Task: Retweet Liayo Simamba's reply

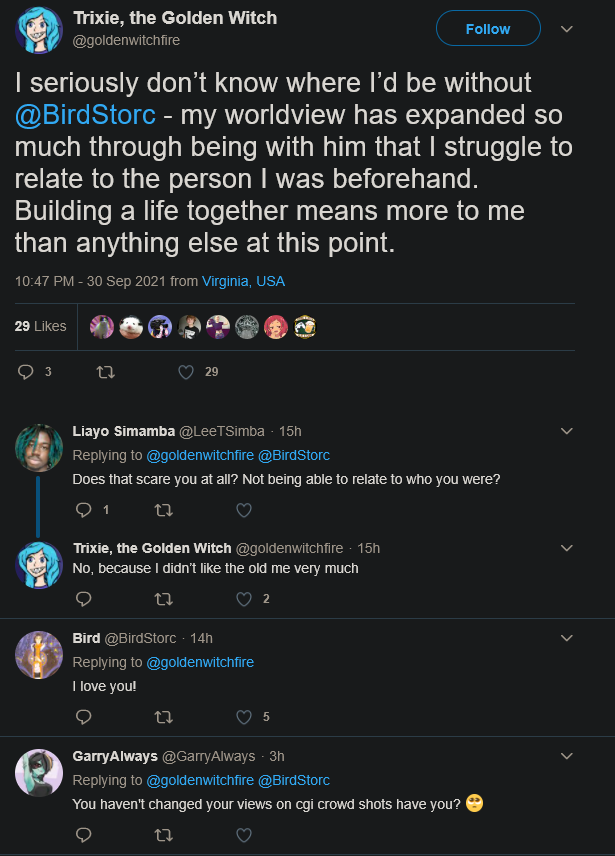Action: (x=164, y=510)
